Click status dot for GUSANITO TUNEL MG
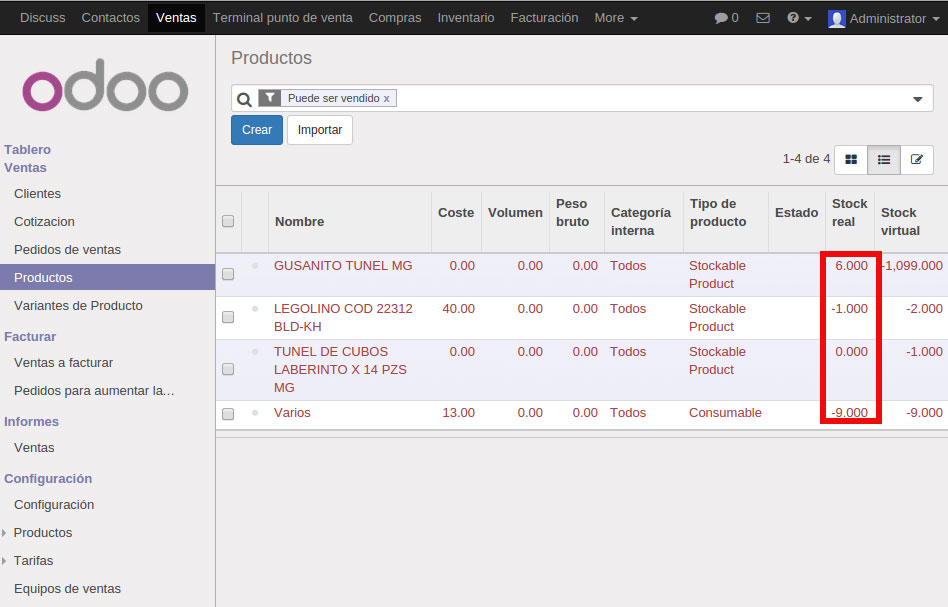Viewport: 948px width, 607px height. tap(255, 265)
